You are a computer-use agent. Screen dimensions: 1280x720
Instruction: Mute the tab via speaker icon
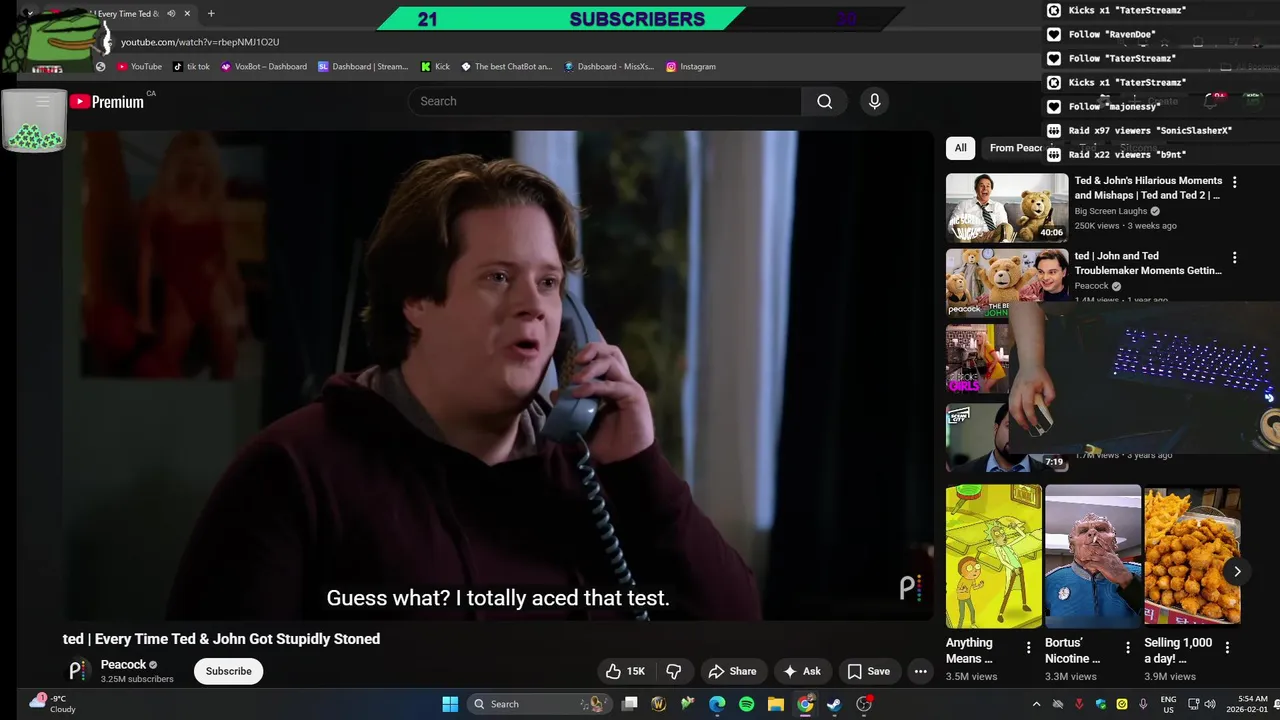click(x=171, y=14)
